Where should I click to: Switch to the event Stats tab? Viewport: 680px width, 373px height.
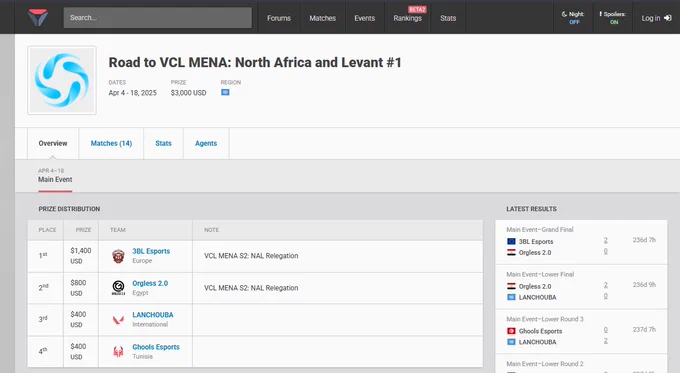coord(163,144)
